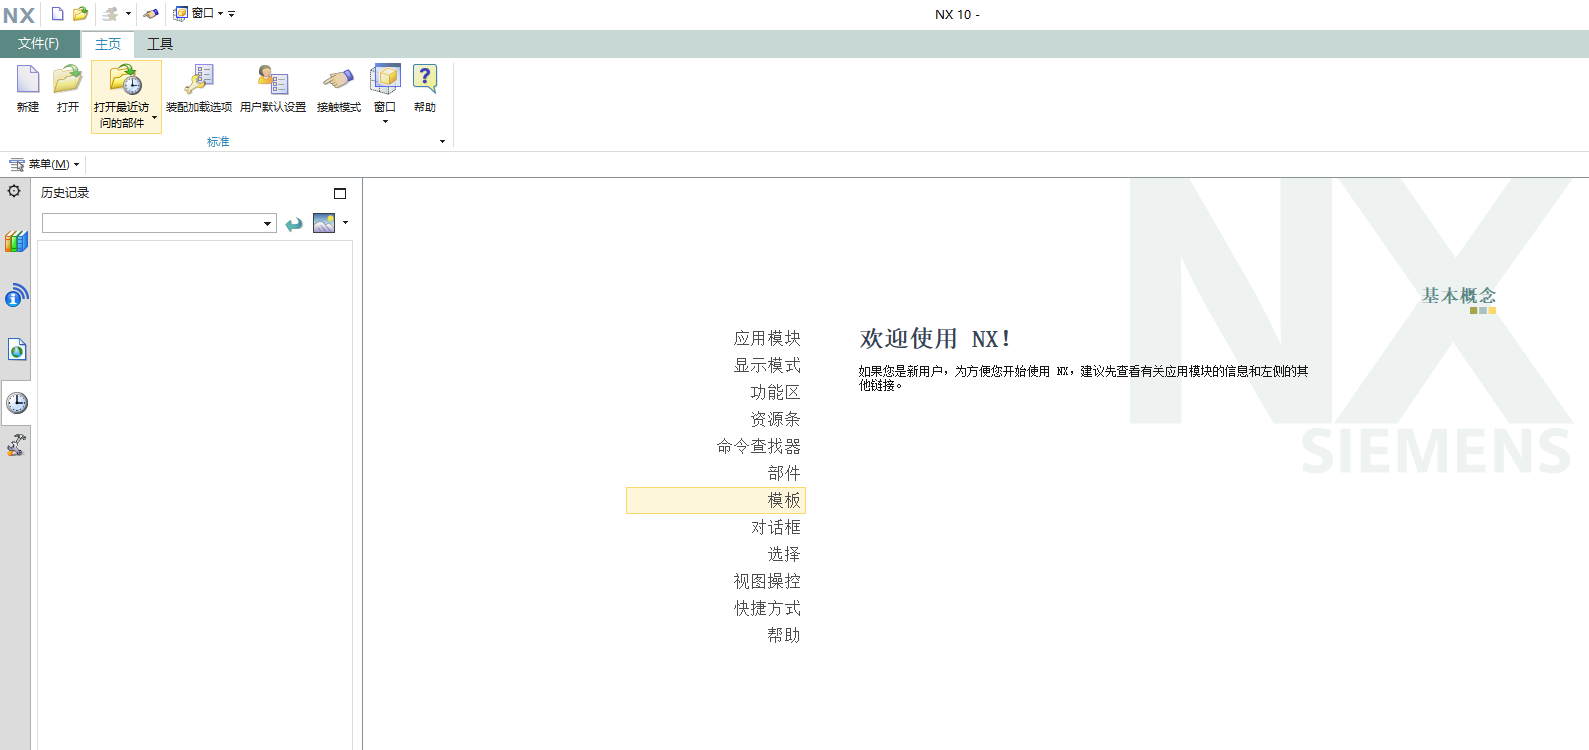Expand the 窗口 dropdown in quick access toolbar
The width and height of the screenshot is (1589, 750).
(x=221, y=14)
